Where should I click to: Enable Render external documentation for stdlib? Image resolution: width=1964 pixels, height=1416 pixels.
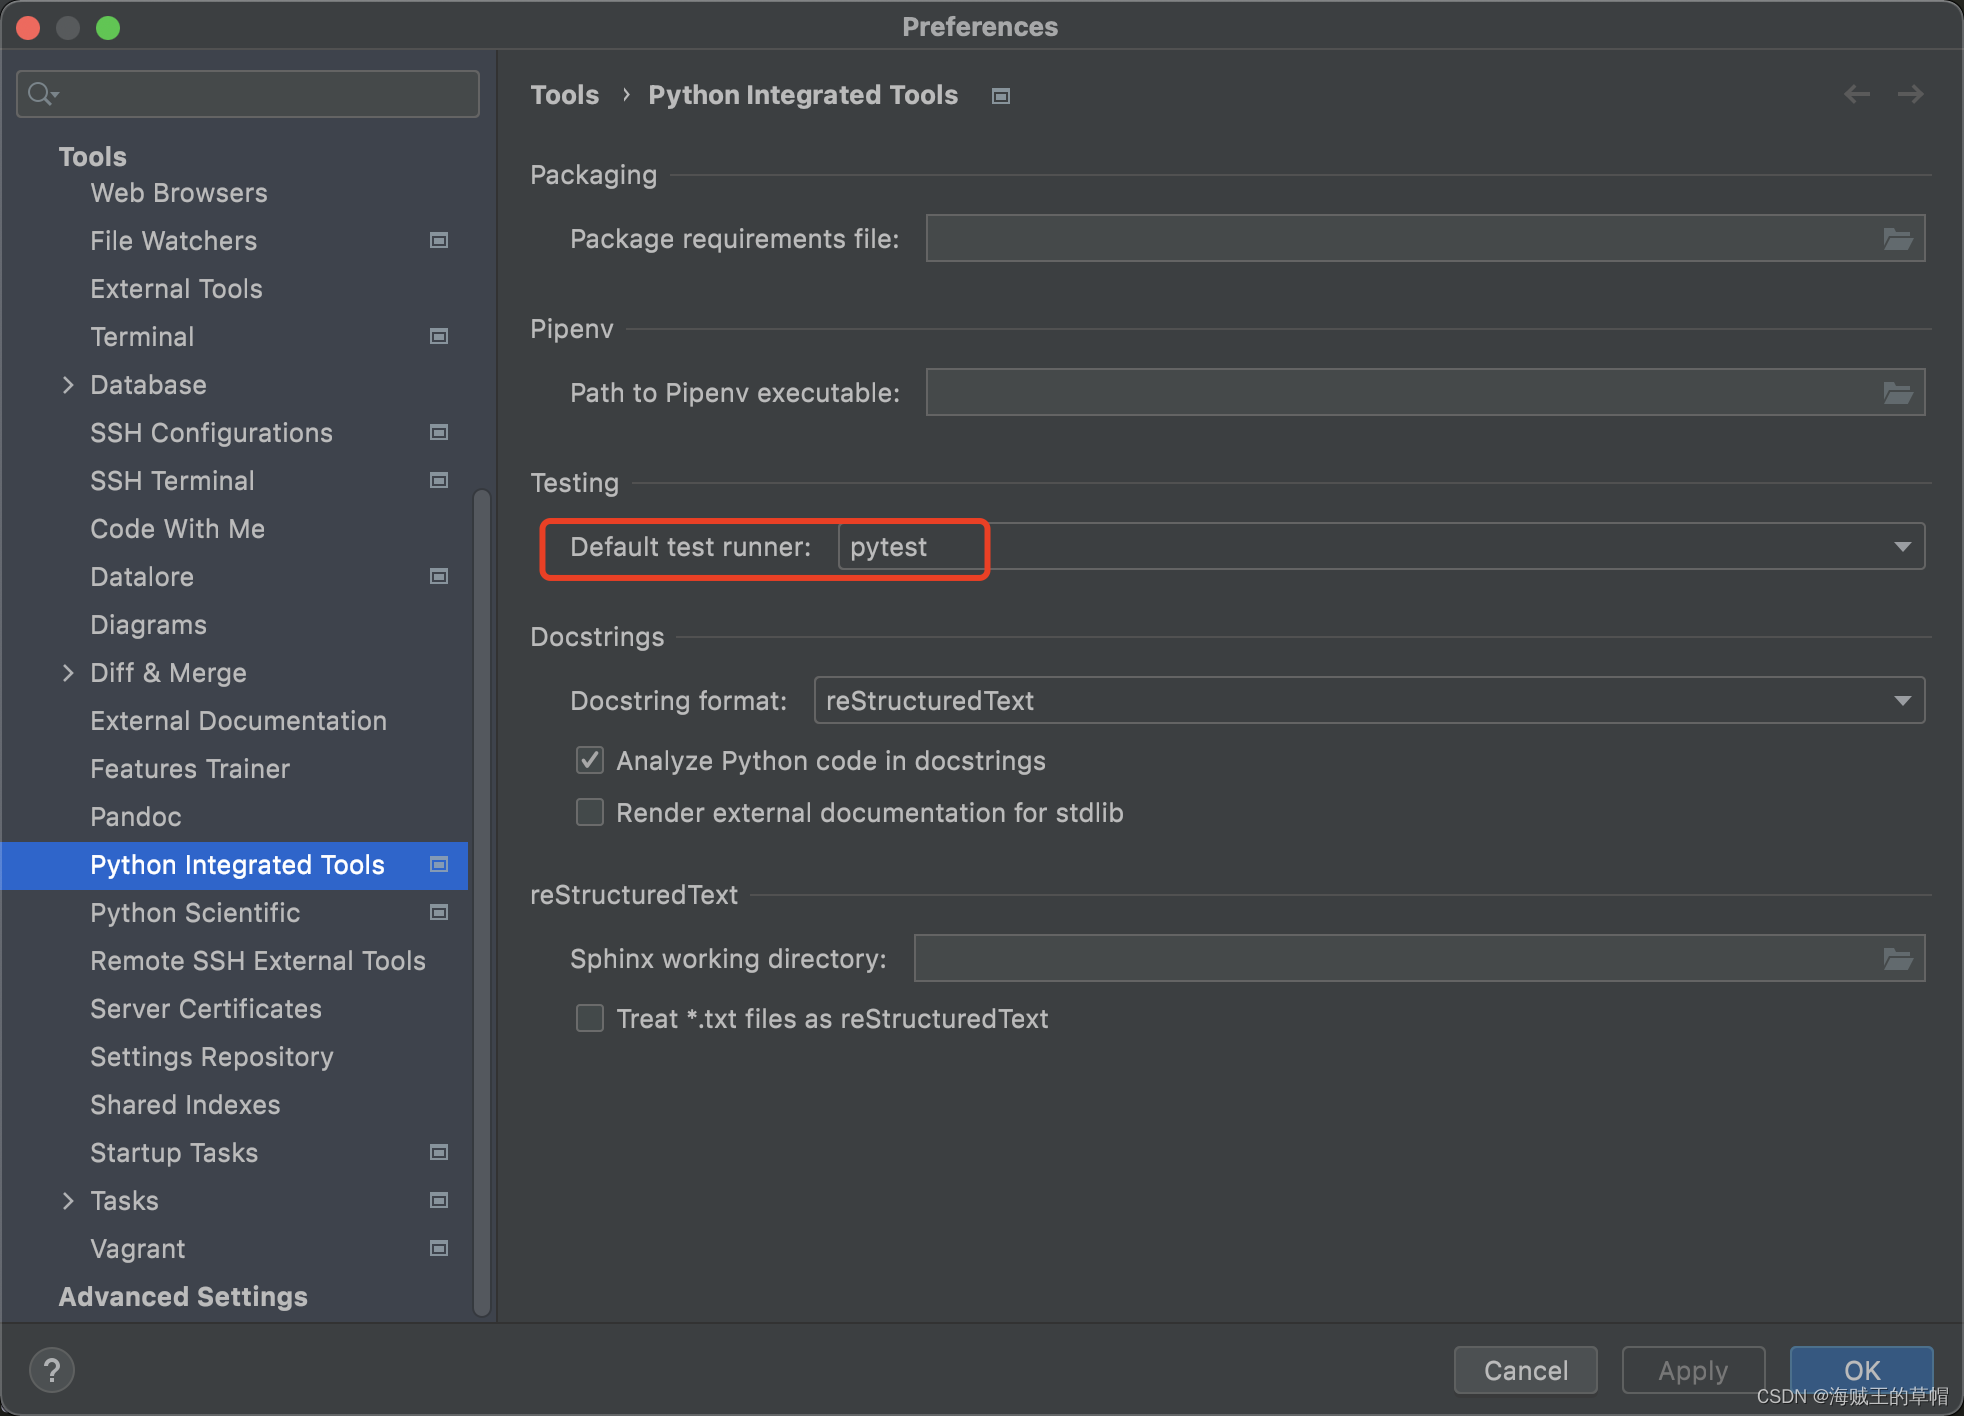(x=590, y=813)
